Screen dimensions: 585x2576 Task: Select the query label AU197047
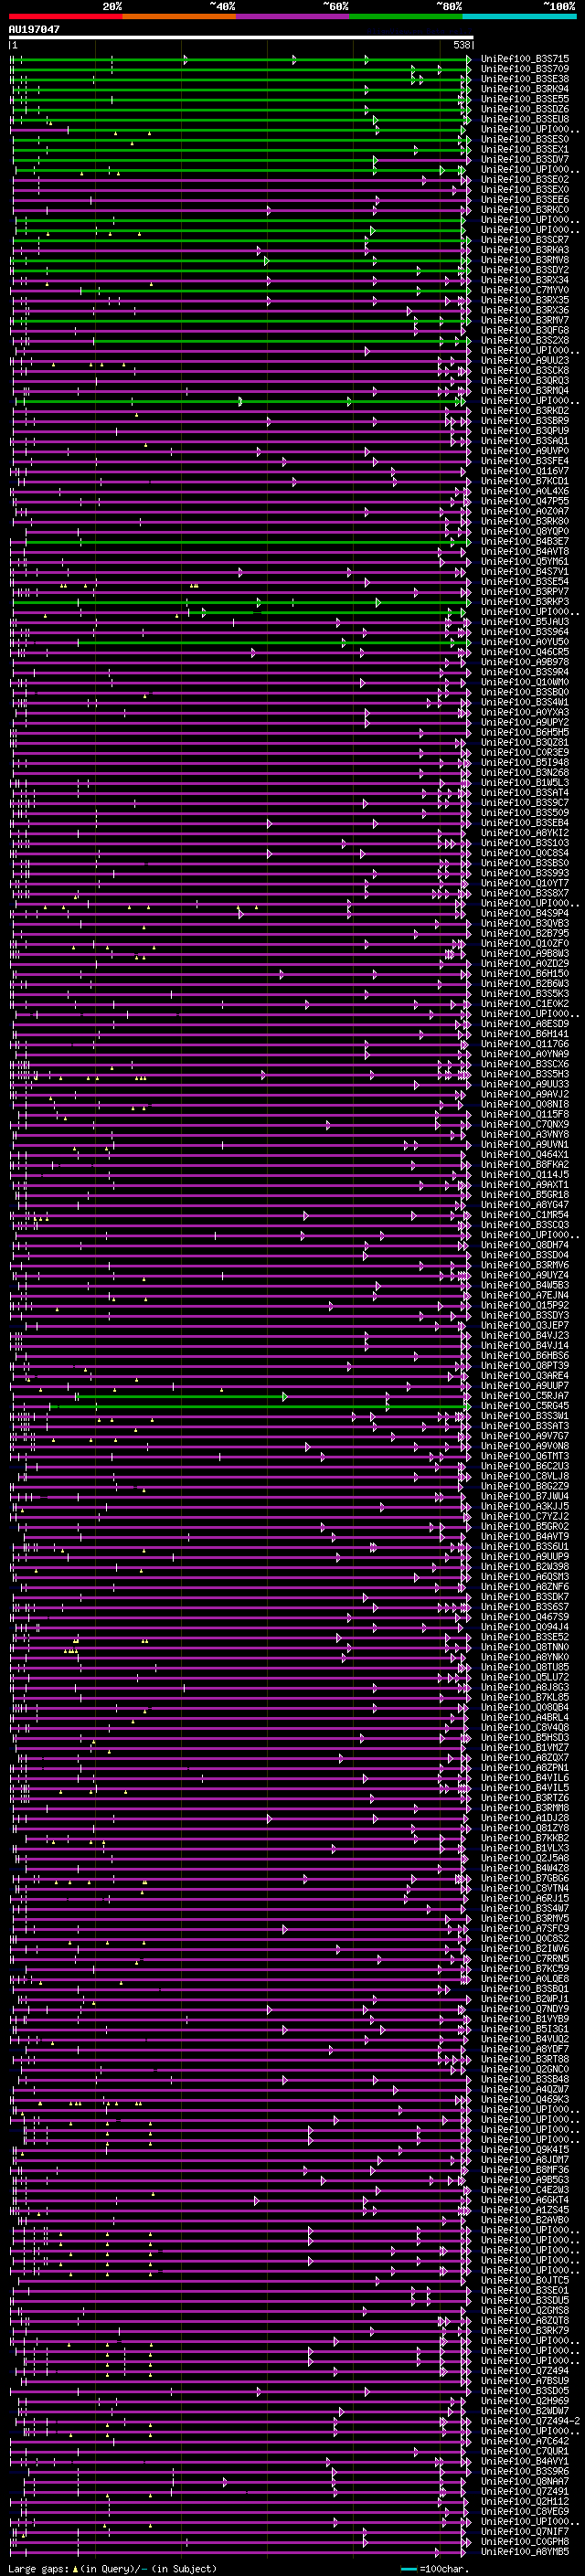pyautogui.click(x=34, y=29)
